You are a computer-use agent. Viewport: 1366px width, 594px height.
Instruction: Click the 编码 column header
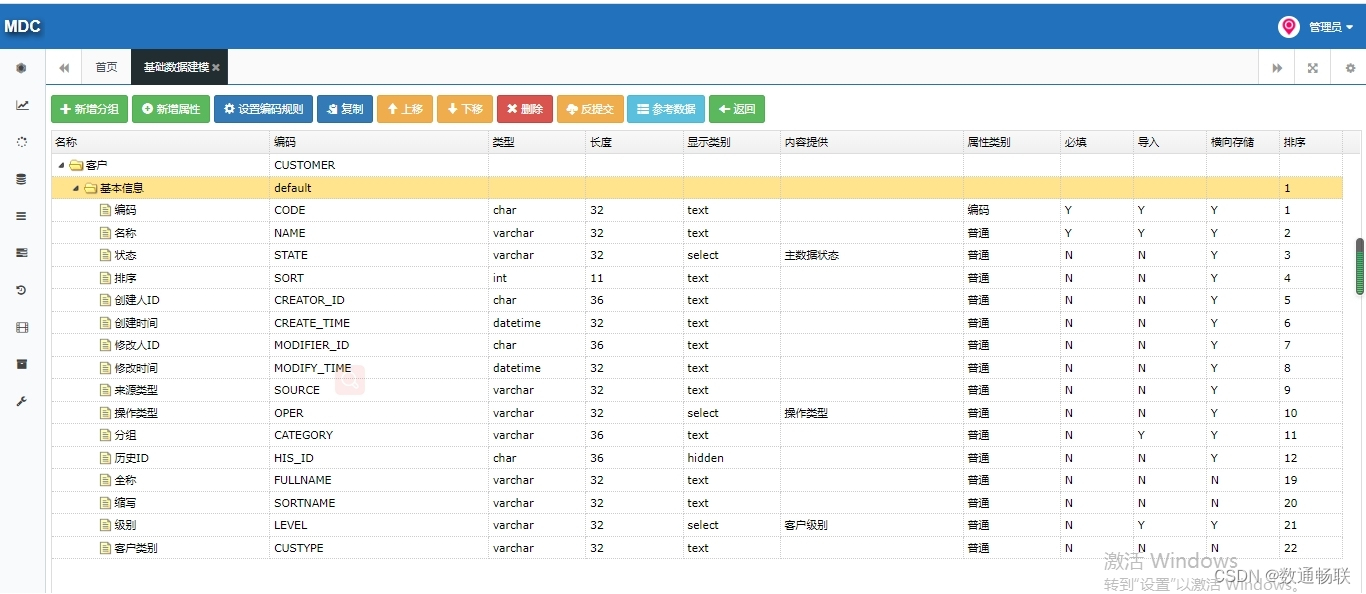pos(379,142)
